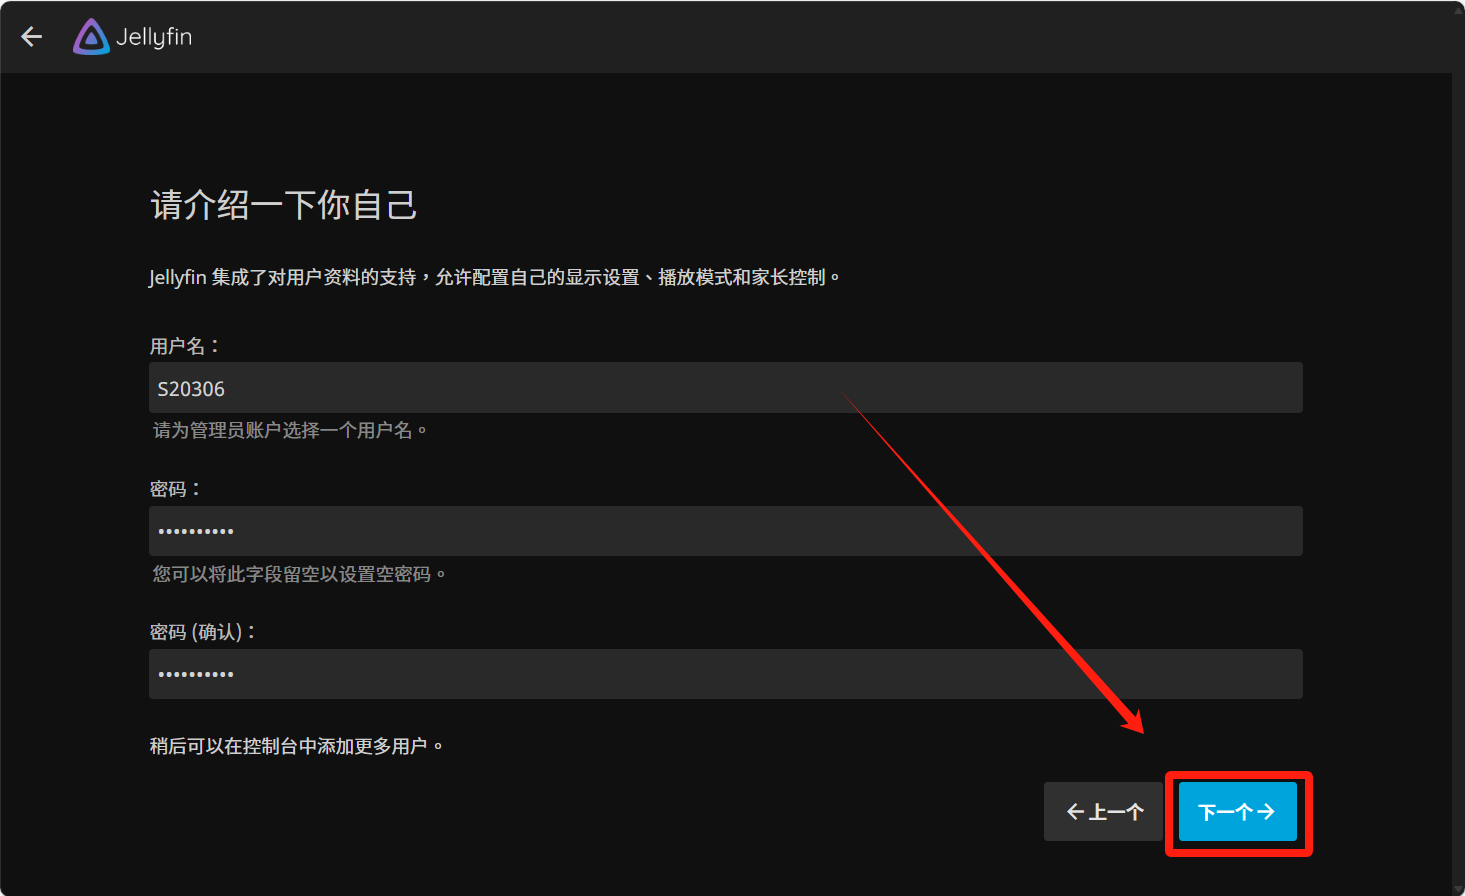Click the 下一个 blue button
The height and width of the screenshot is (896, 1465).
pos(1237,811)
